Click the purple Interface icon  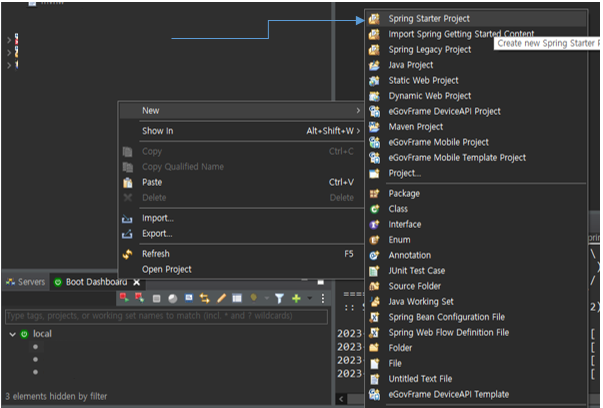click(374, 224)
